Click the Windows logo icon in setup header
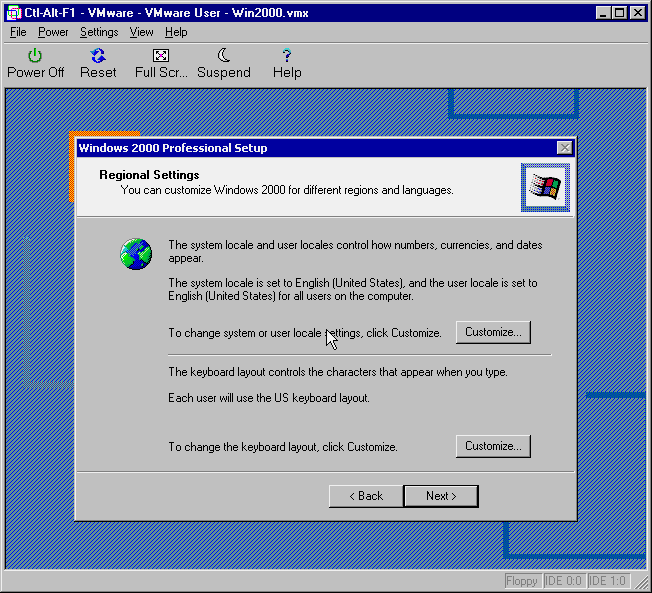Screen dimensions: 652x593 pyautogui.click(x=545, y=187)
